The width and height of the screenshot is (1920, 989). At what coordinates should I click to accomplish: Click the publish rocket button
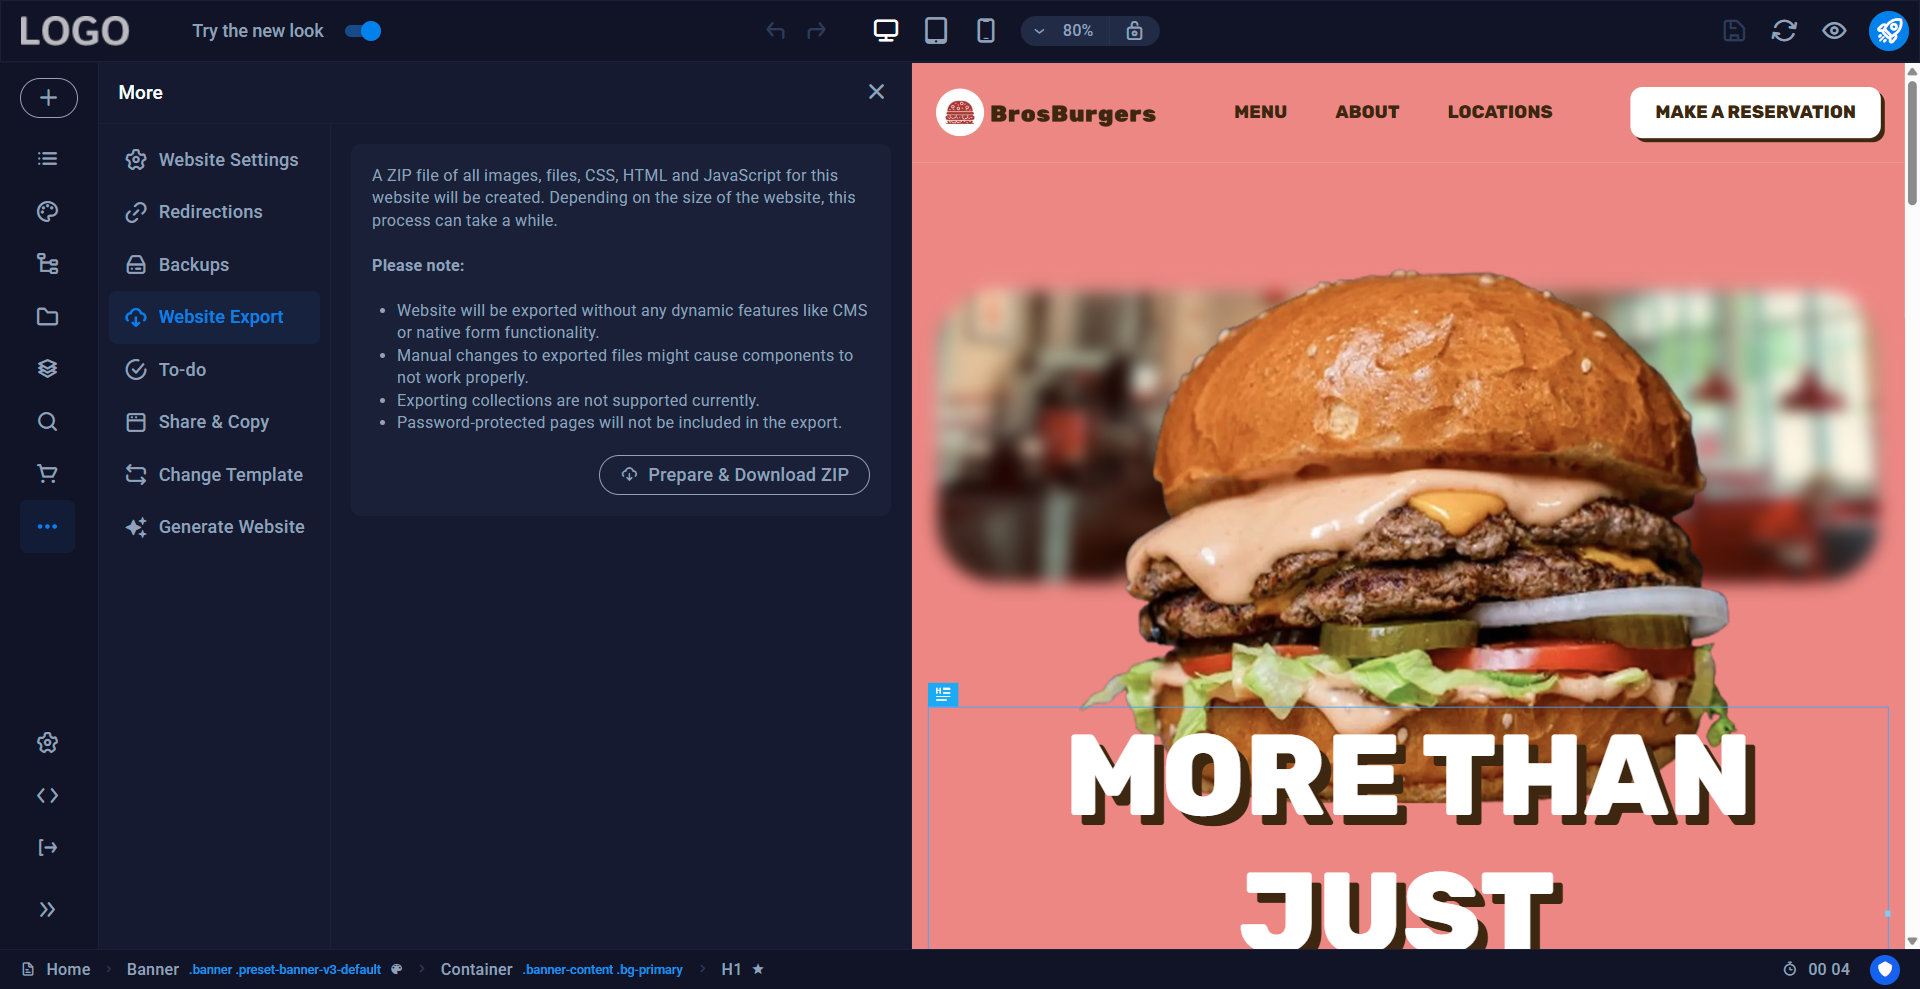(1888, 31)
